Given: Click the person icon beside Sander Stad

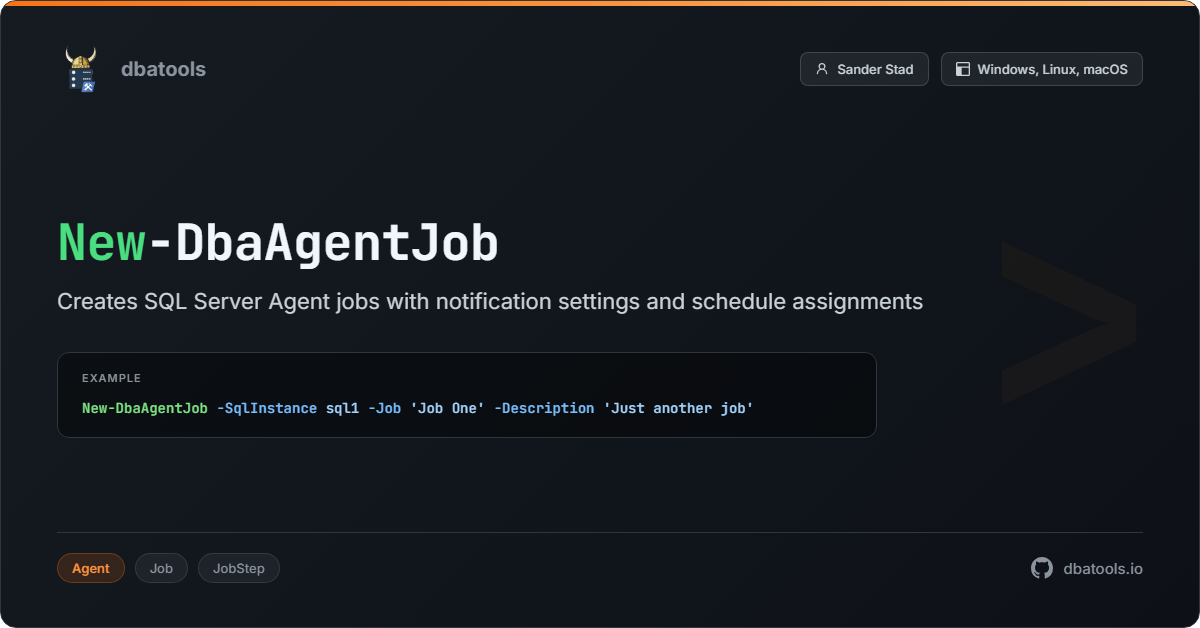Looking at the screenshot, I should (x=822, y=69).
